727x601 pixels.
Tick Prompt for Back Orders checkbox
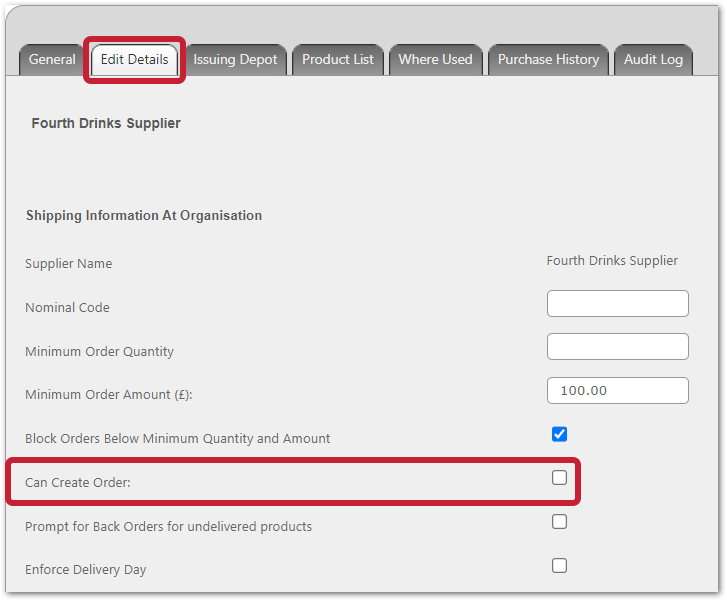(x=560, y=522)
